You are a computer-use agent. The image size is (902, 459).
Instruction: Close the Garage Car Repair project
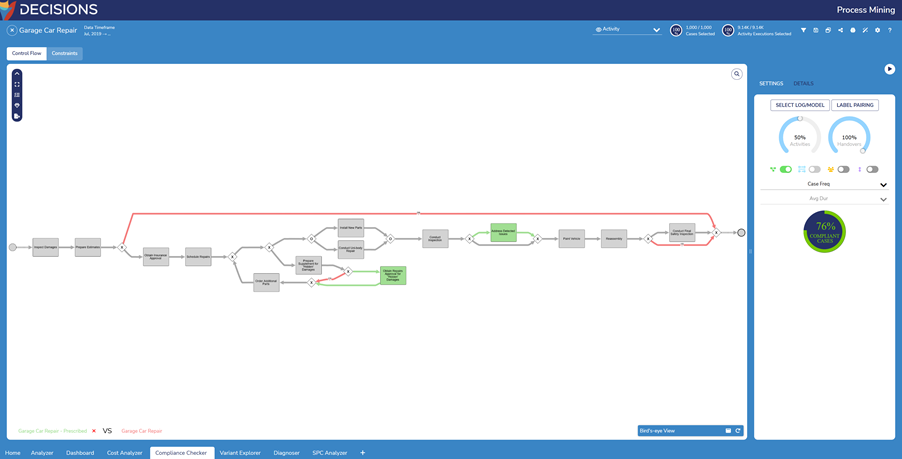(12, 31)
